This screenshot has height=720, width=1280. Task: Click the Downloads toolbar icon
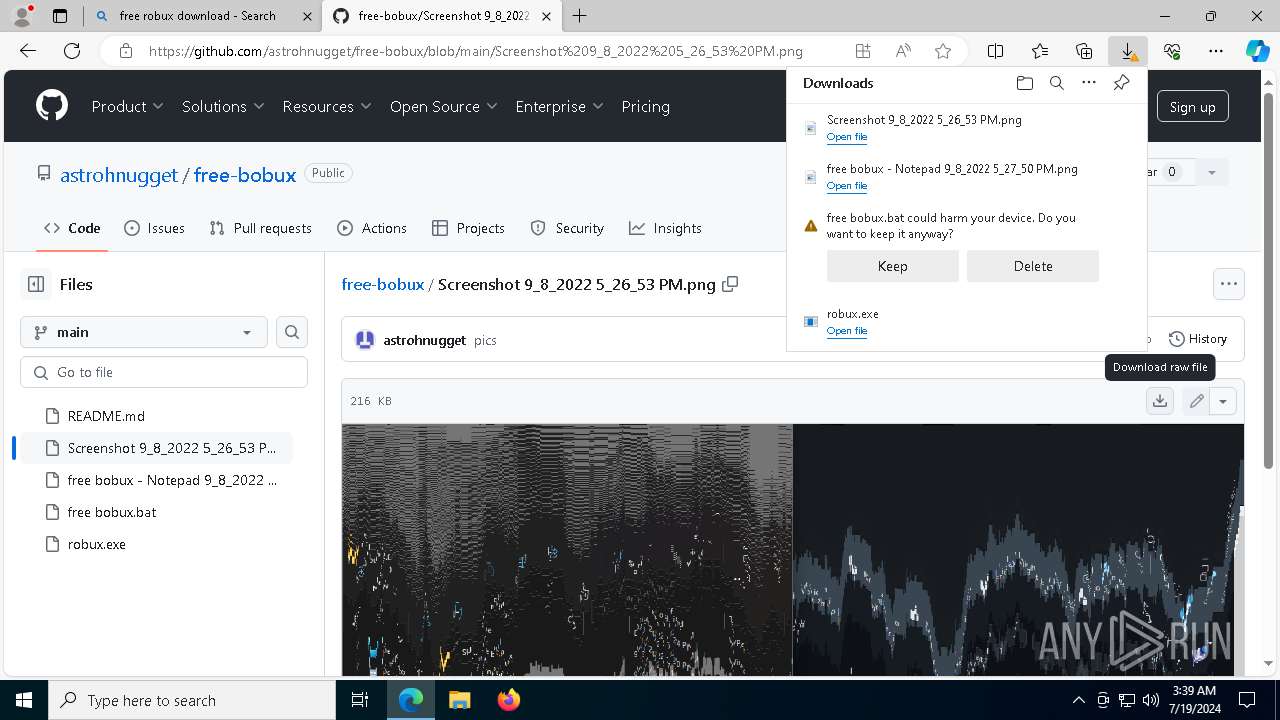pos(1128,51)
